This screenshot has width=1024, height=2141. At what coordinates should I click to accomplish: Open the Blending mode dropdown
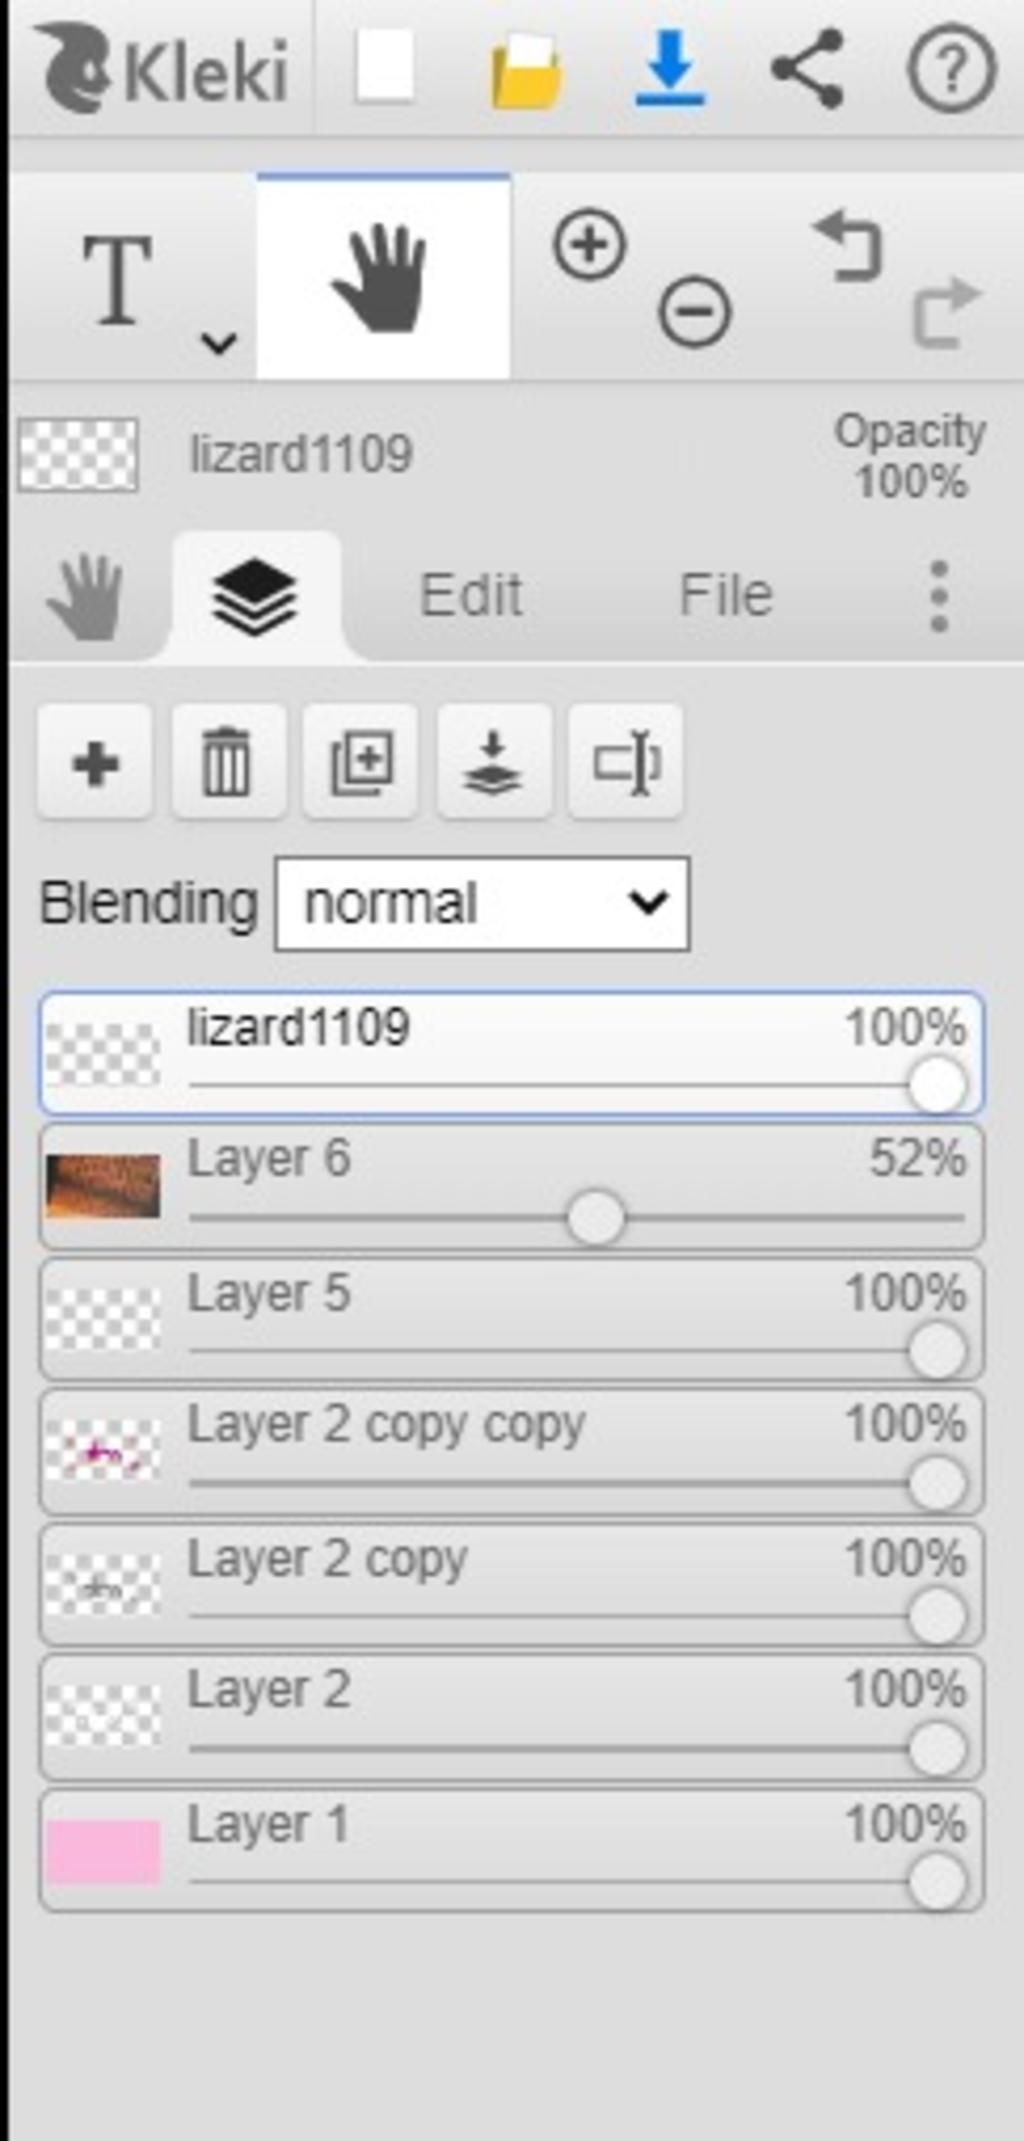(482, 904)
